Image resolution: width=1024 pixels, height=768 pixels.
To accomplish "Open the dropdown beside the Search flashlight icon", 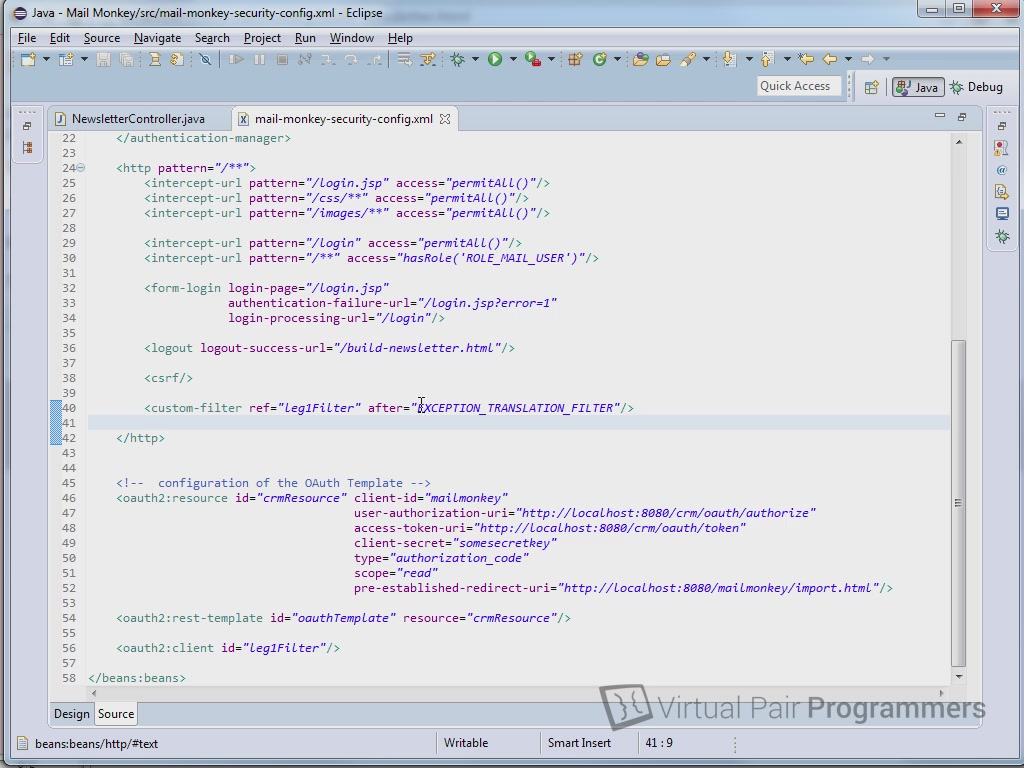I will [706, 59].
